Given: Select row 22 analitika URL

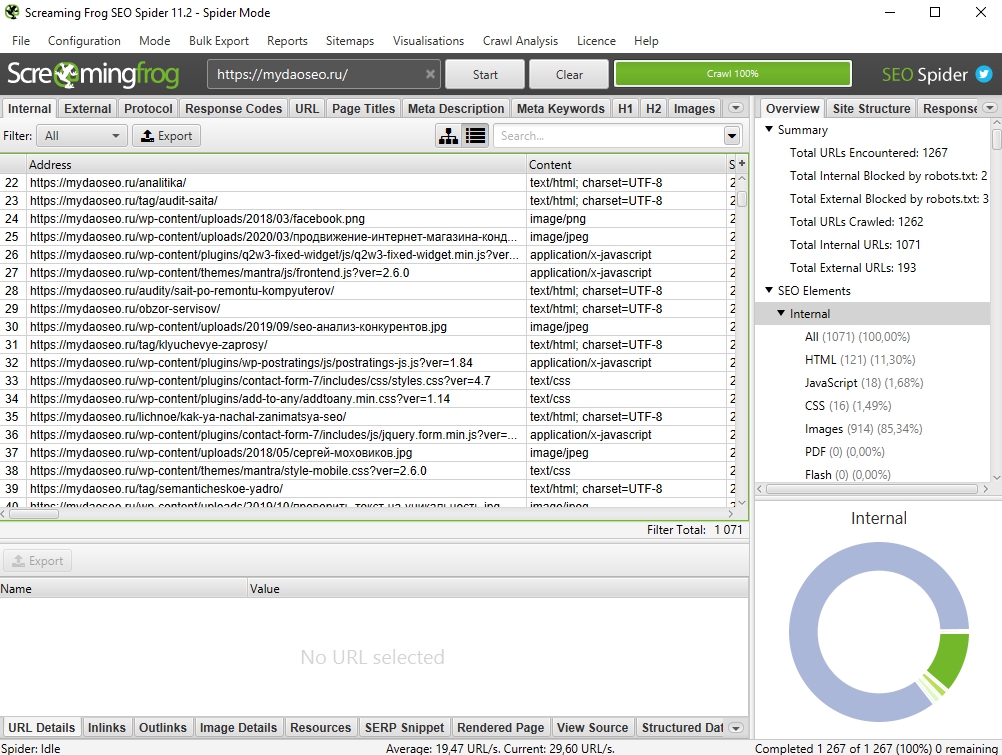Looking at the screenshot, I should pyautogui.click(x=368, y=182).
